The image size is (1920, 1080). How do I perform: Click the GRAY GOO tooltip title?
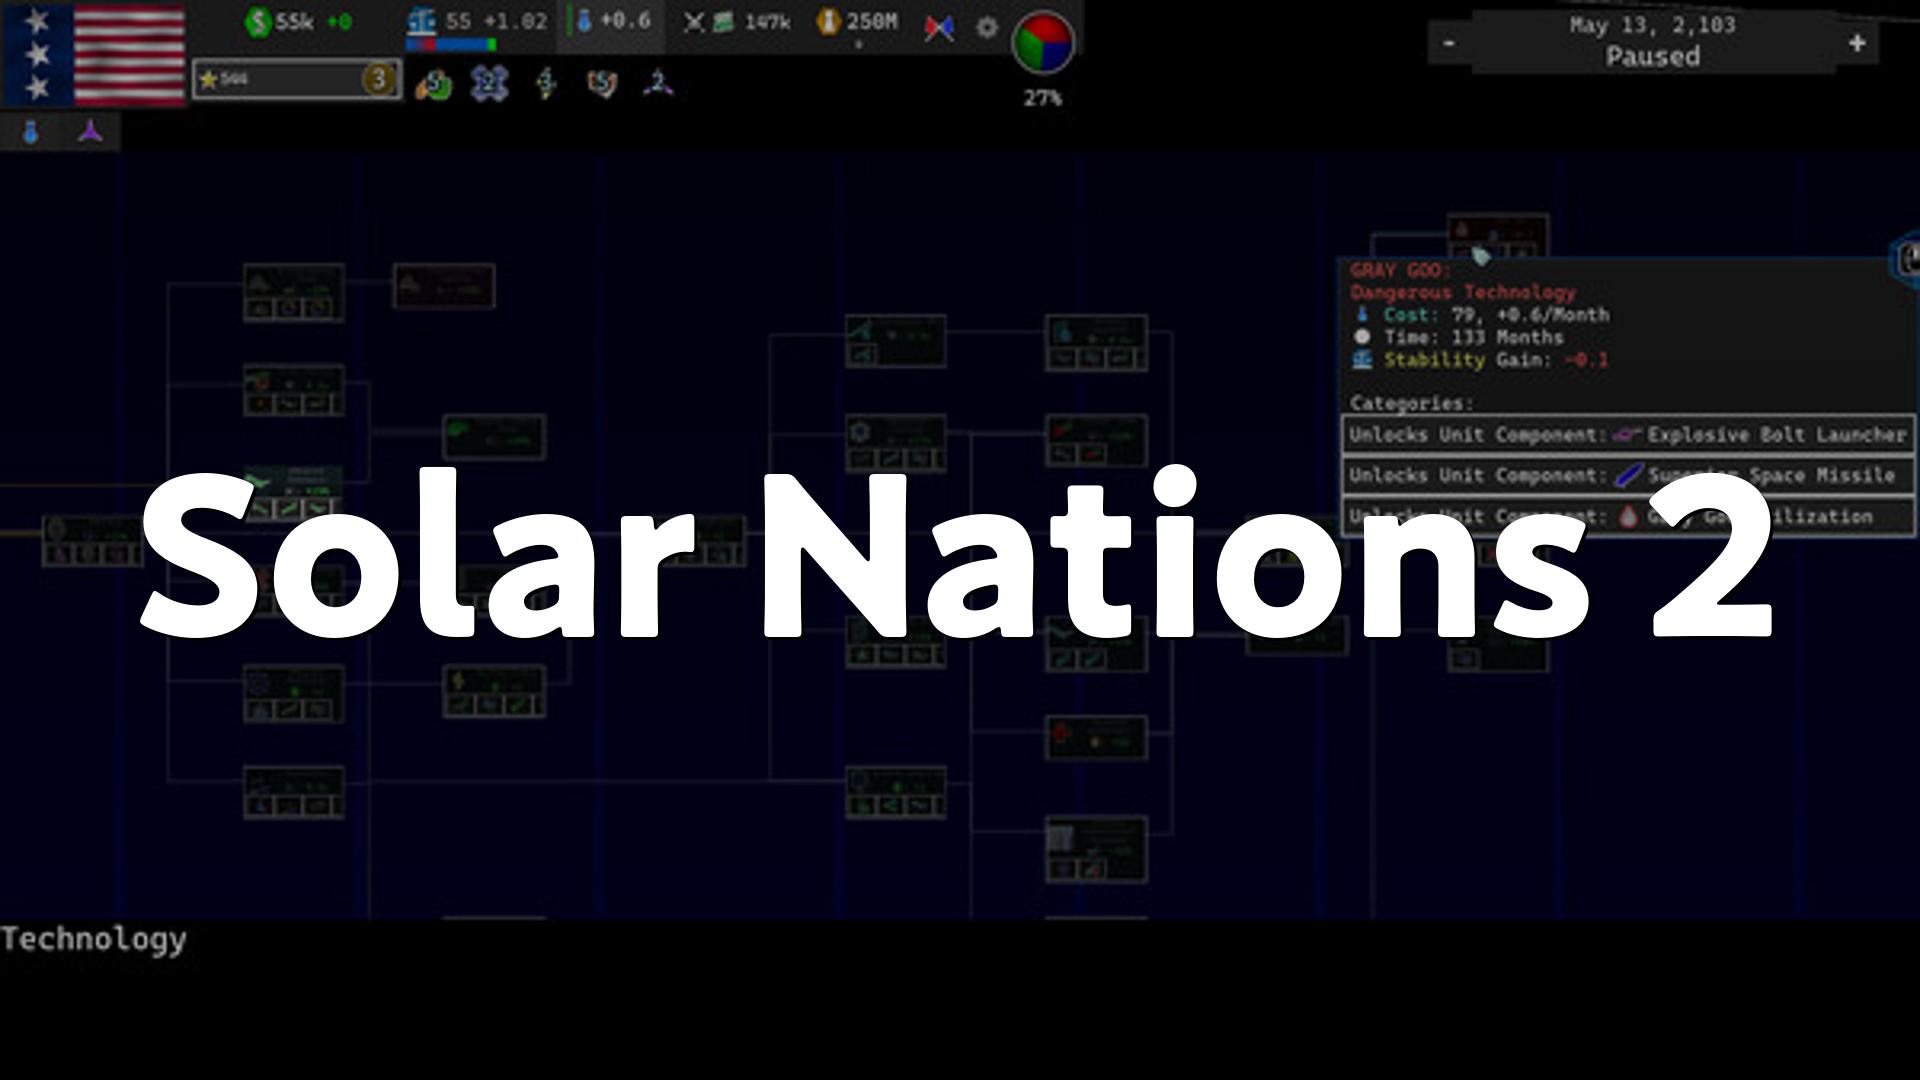tap(1399, 270)
